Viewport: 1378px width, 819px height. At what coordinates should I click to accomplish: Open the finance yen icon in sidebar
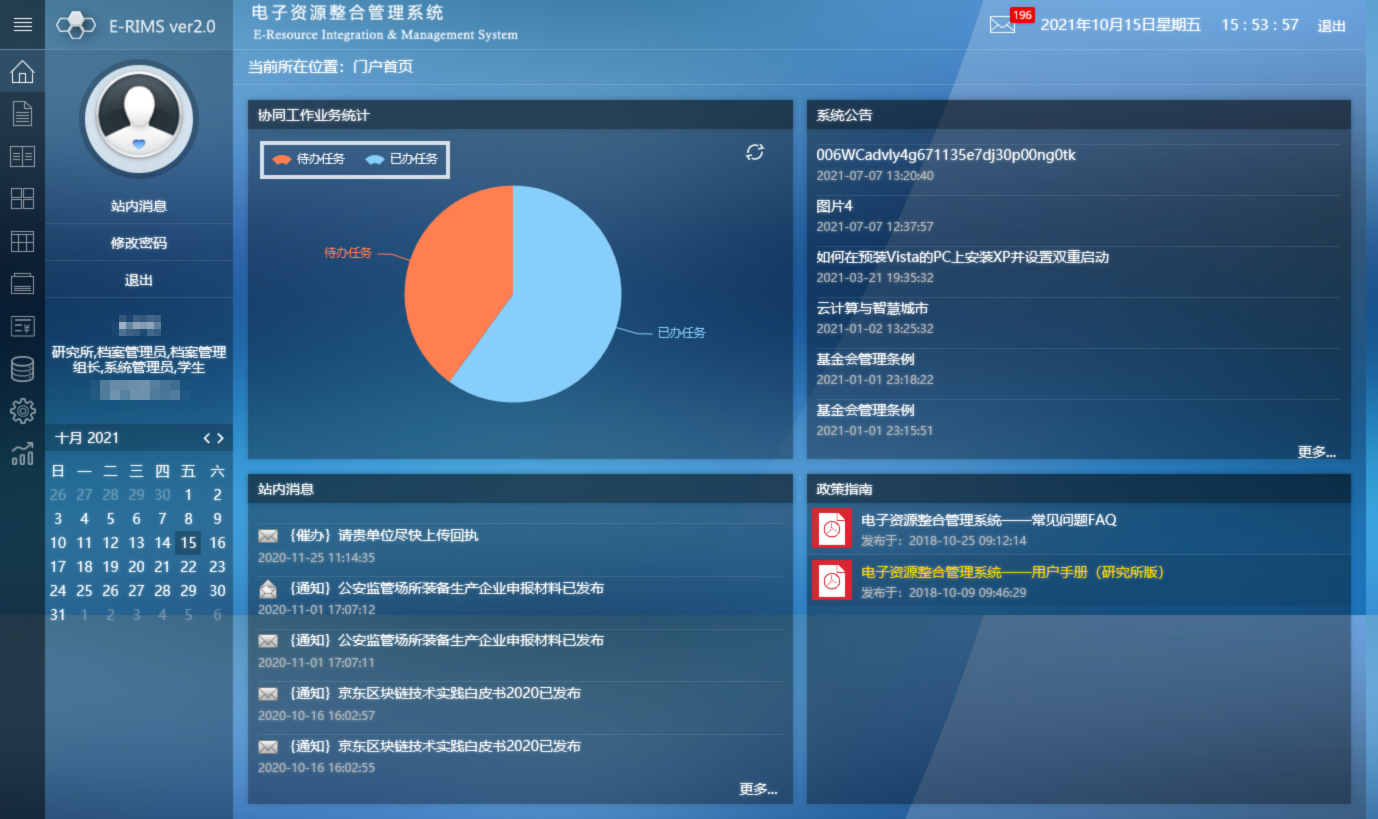point(22,326)
